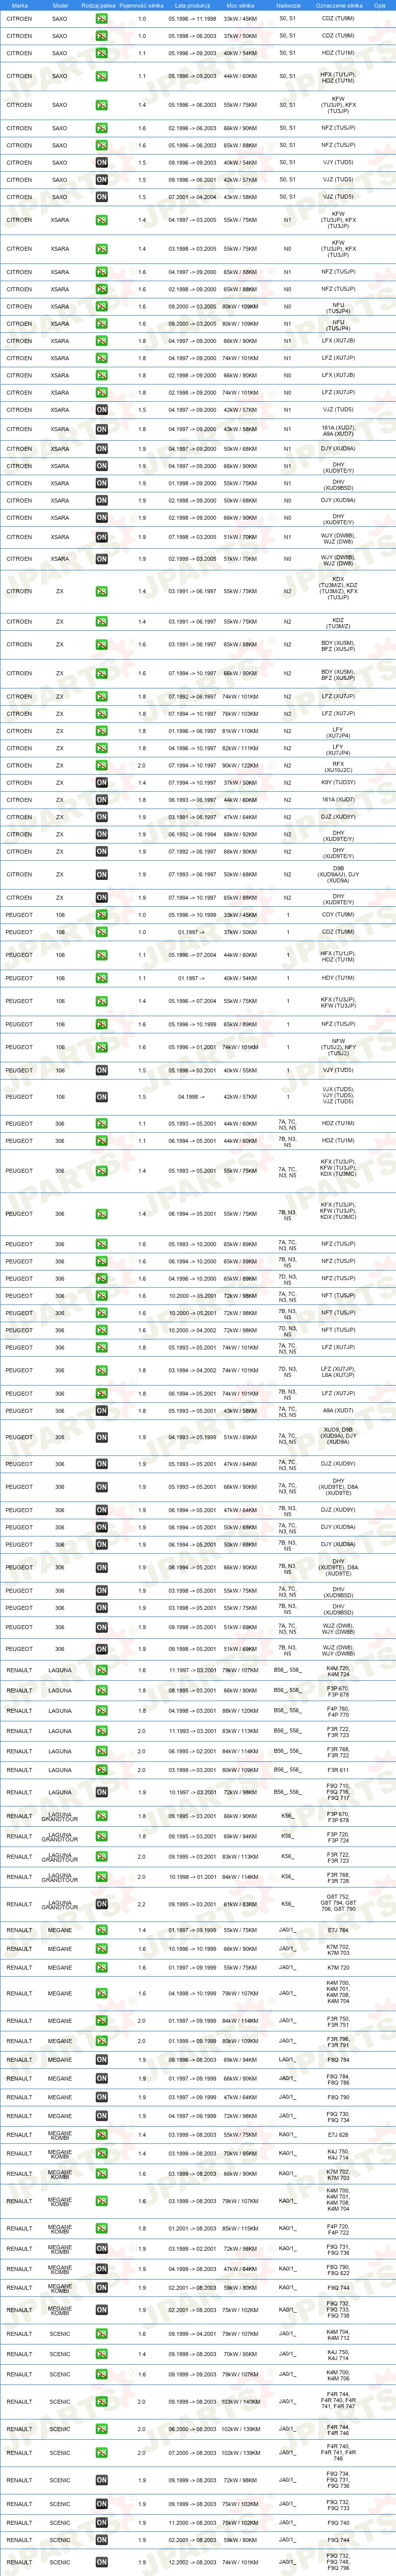Screen dimensions: 396x2576
Task: Click the Oznaczenie silnika column header
Action: click(339, 5)
